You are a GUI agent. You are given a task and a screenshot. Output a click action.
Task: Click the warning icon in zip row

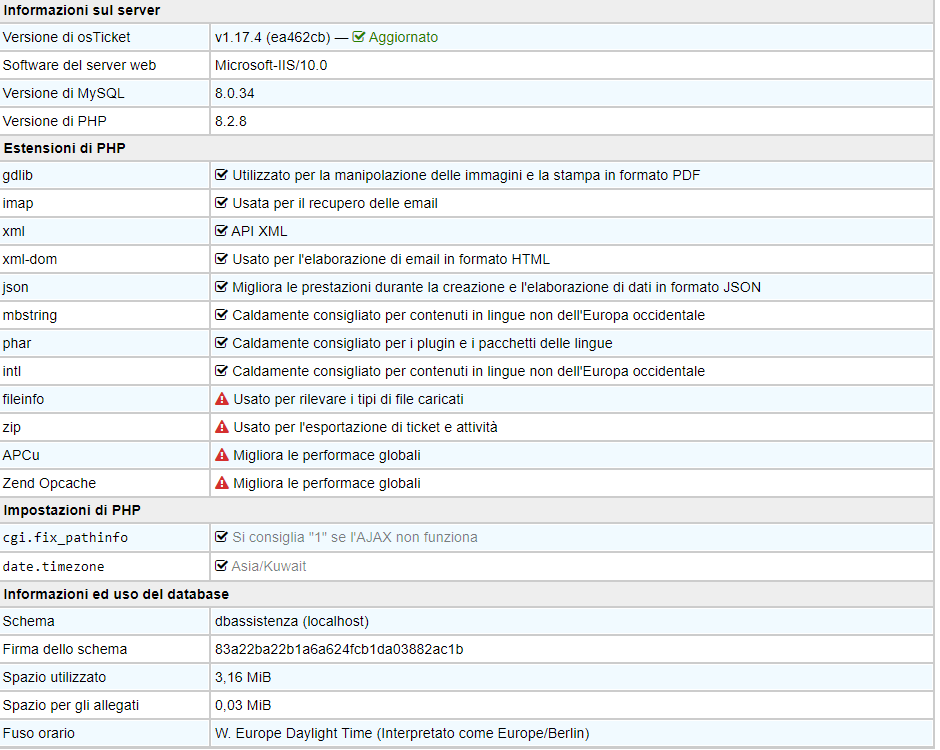tap(222, 427)
